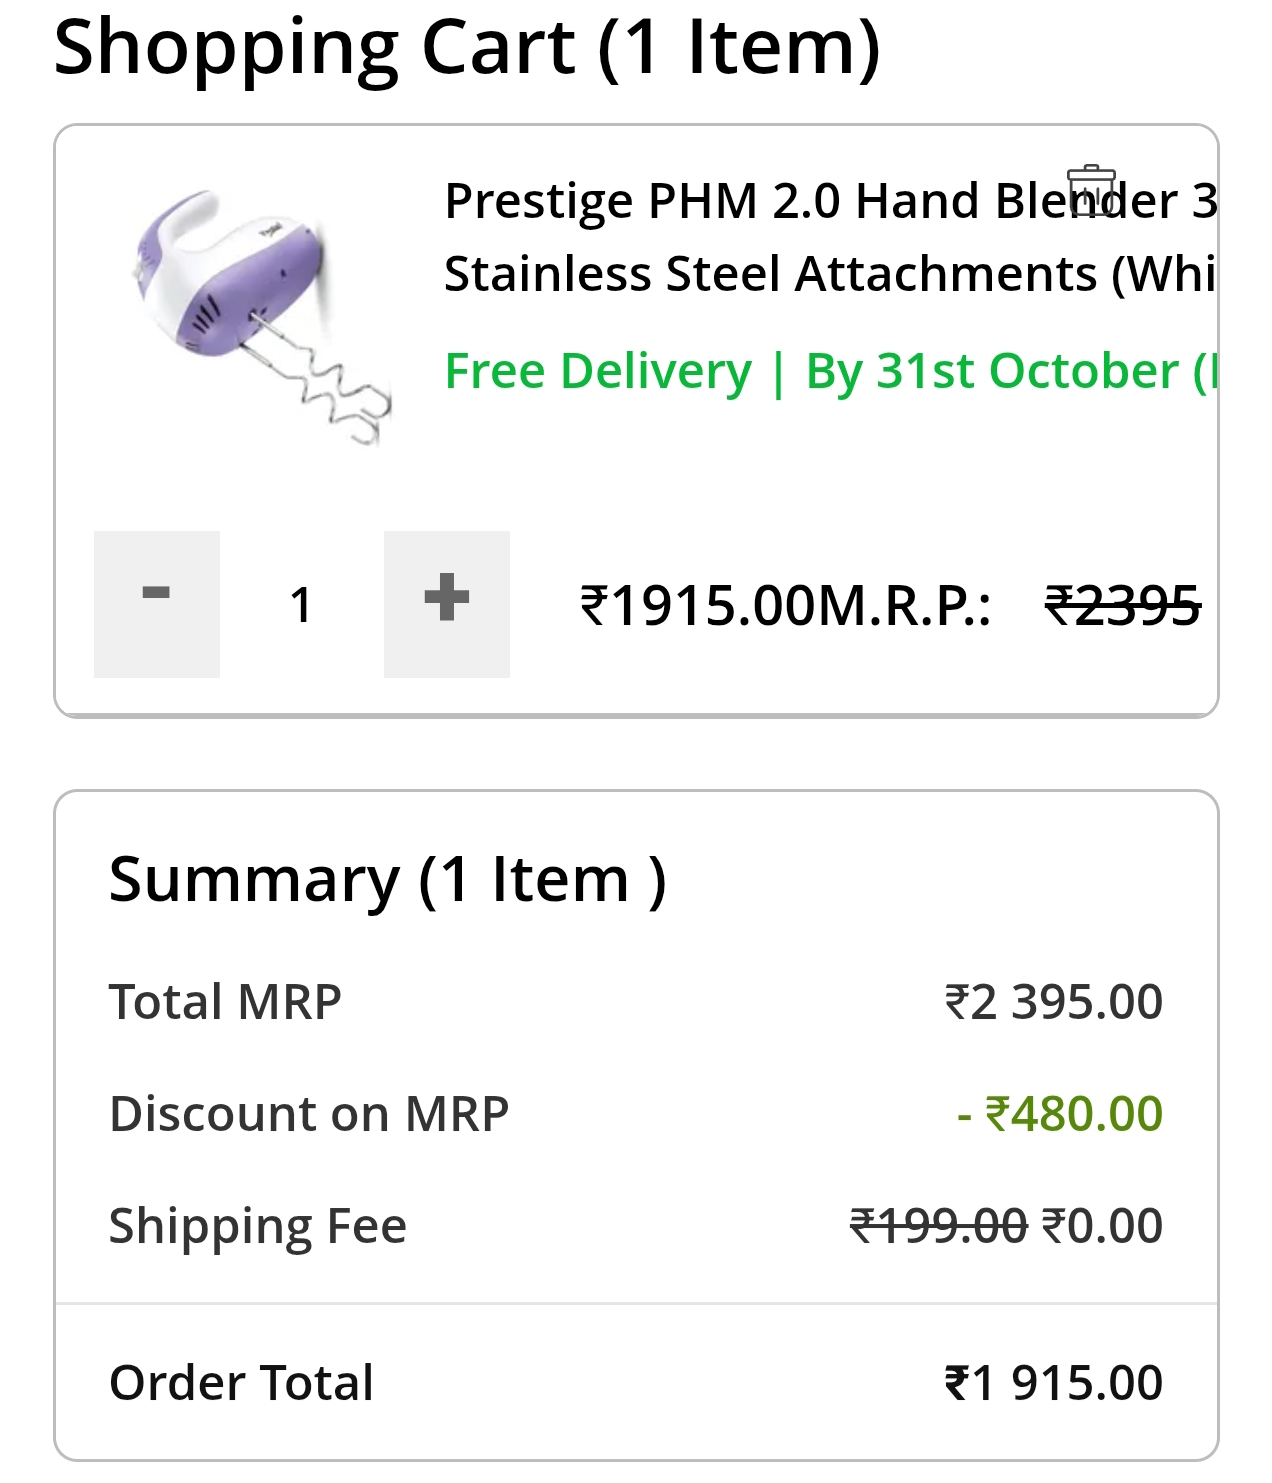Open the Prestige PHM 2.0 product title

[x=828, y=237]
